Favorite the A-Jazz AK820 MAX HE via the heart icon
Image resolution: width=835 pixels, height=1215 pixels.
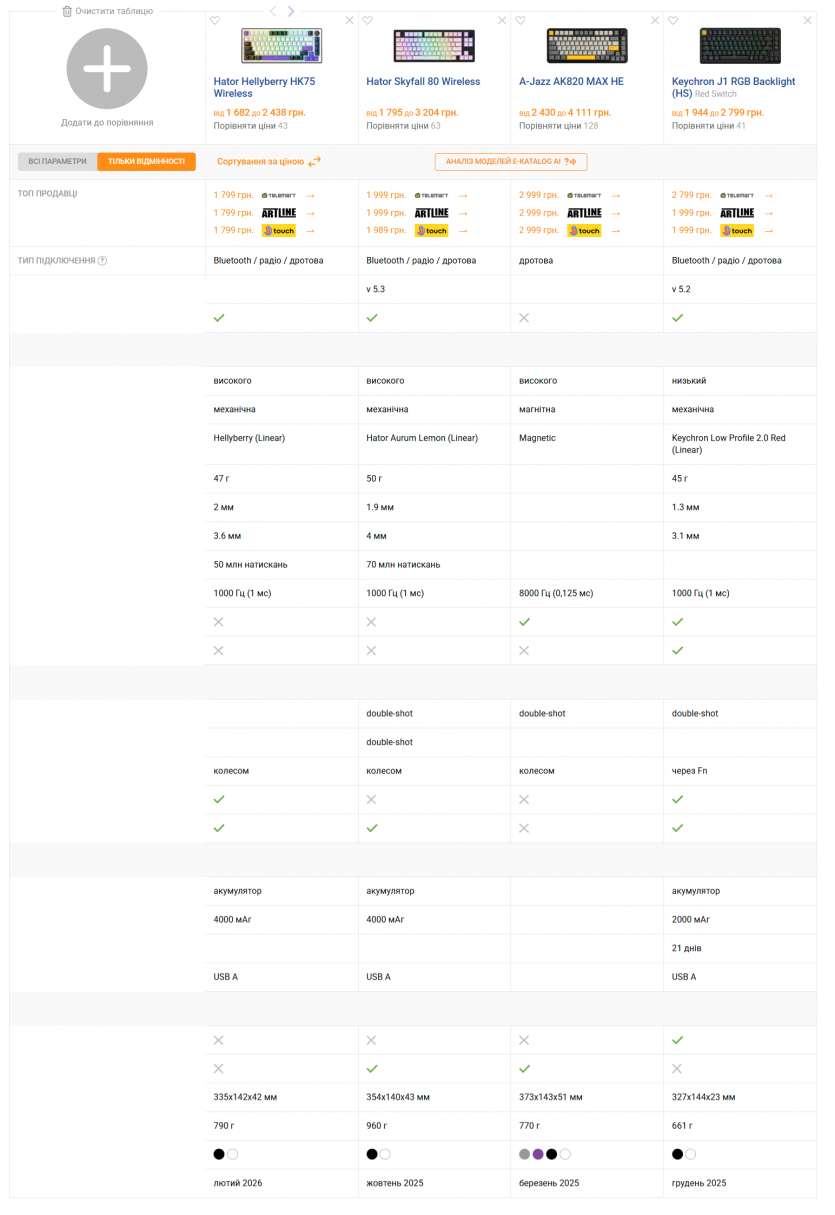tap(520, 21)
